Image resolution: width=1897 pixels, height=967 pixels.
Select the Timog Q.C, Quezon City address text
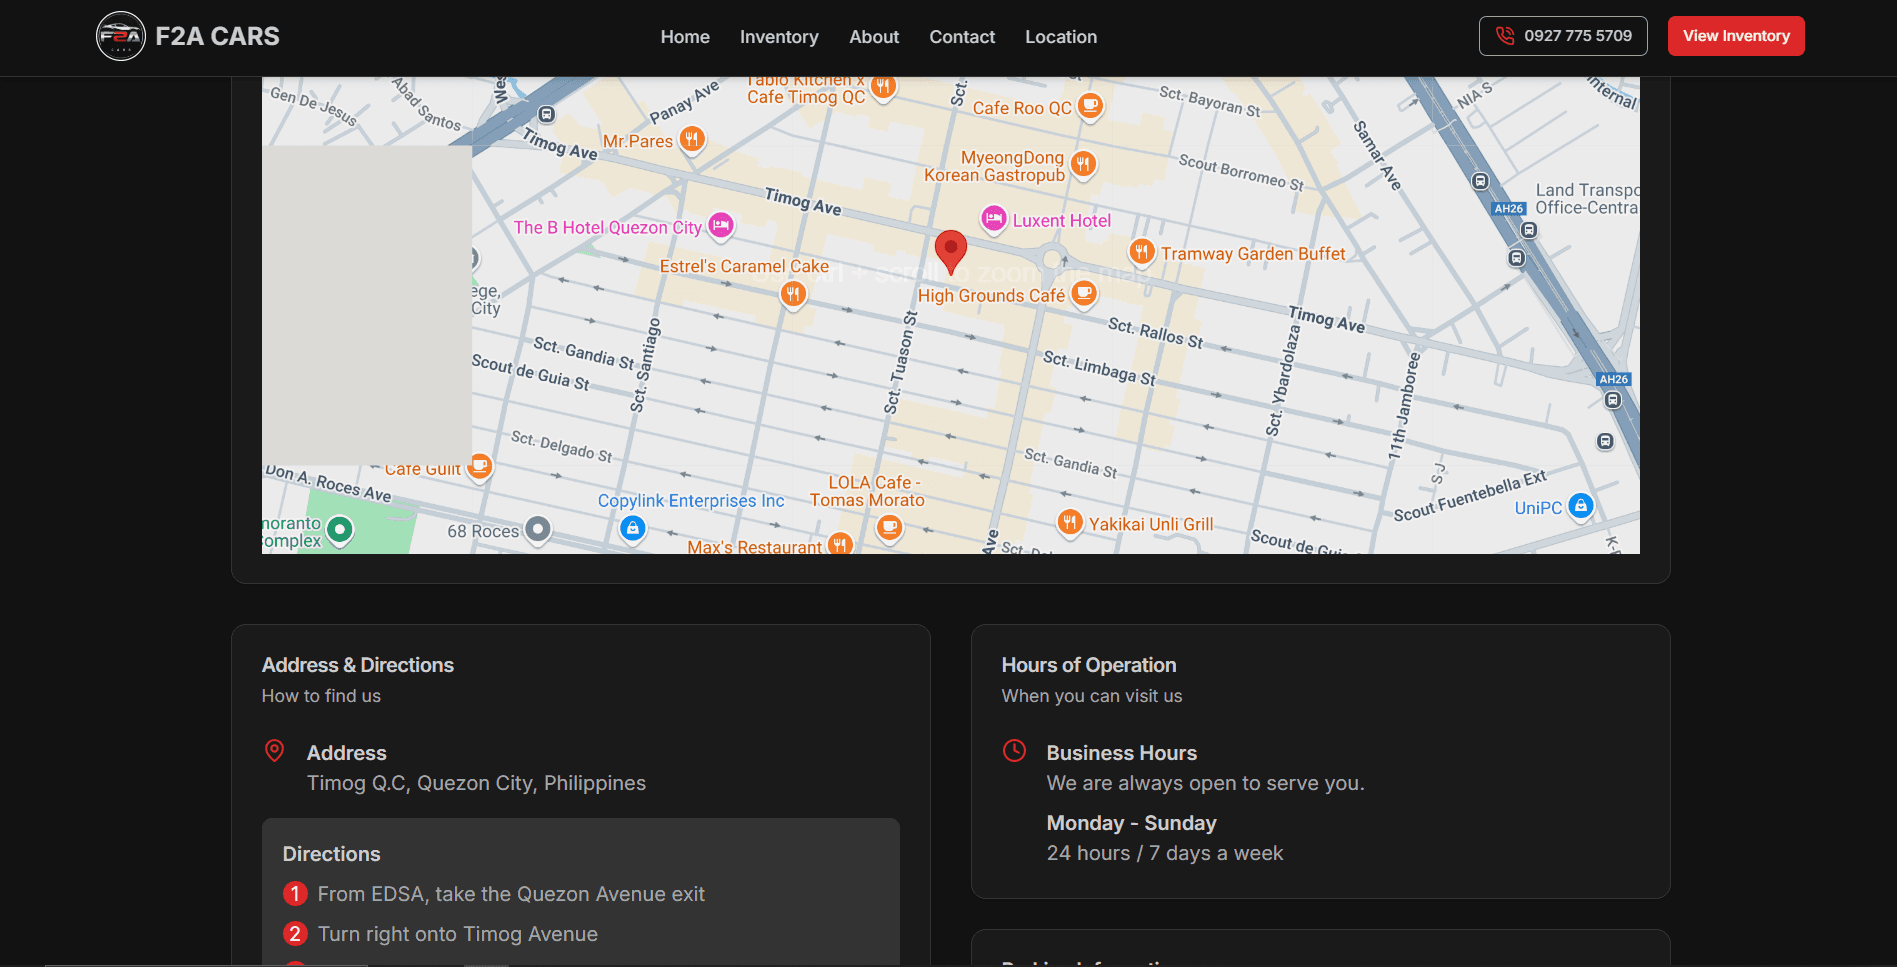pyautogui.click(x=476, y=783)
